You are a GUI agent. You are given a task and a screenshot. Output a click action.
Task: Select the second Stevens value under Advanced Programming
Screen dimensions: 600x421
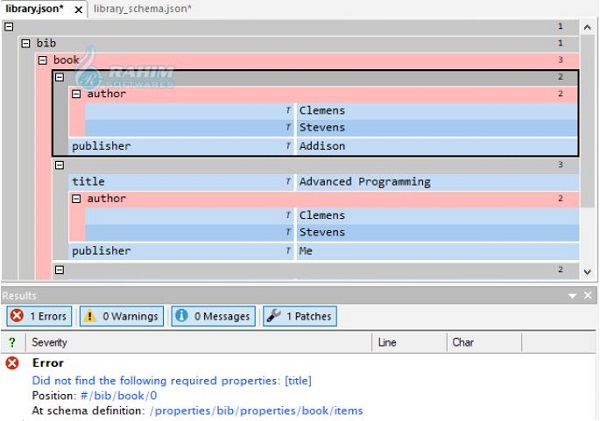[x=437, y=232]
